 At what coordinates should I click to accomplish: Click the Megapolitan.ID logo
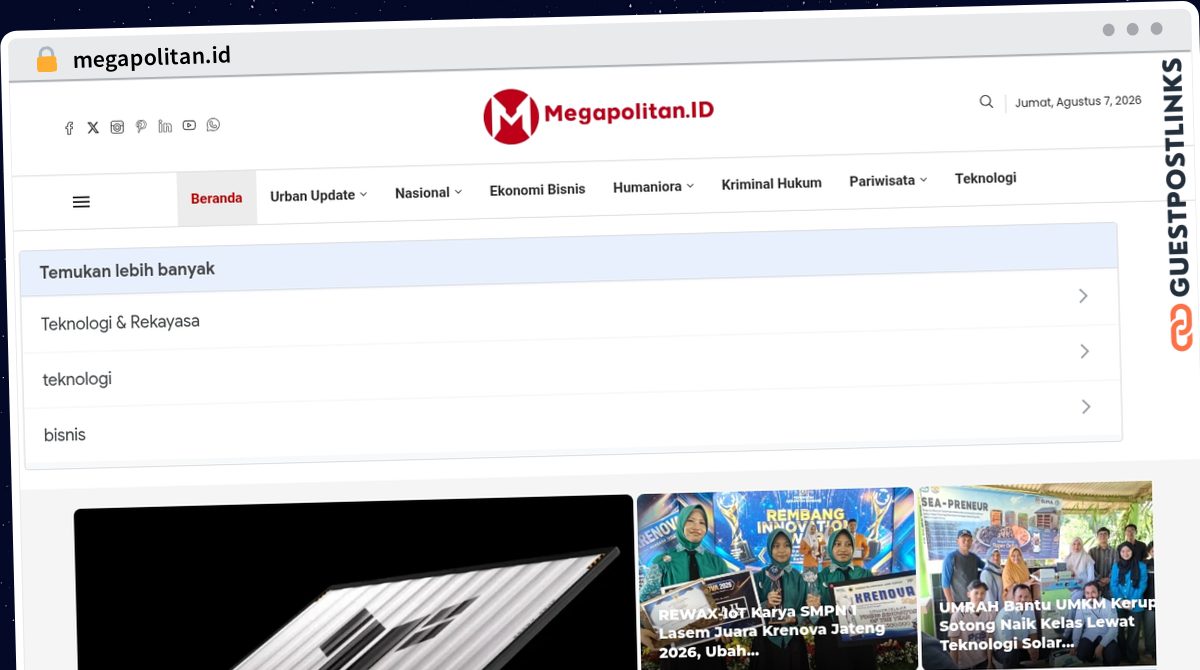coord(598,115)
